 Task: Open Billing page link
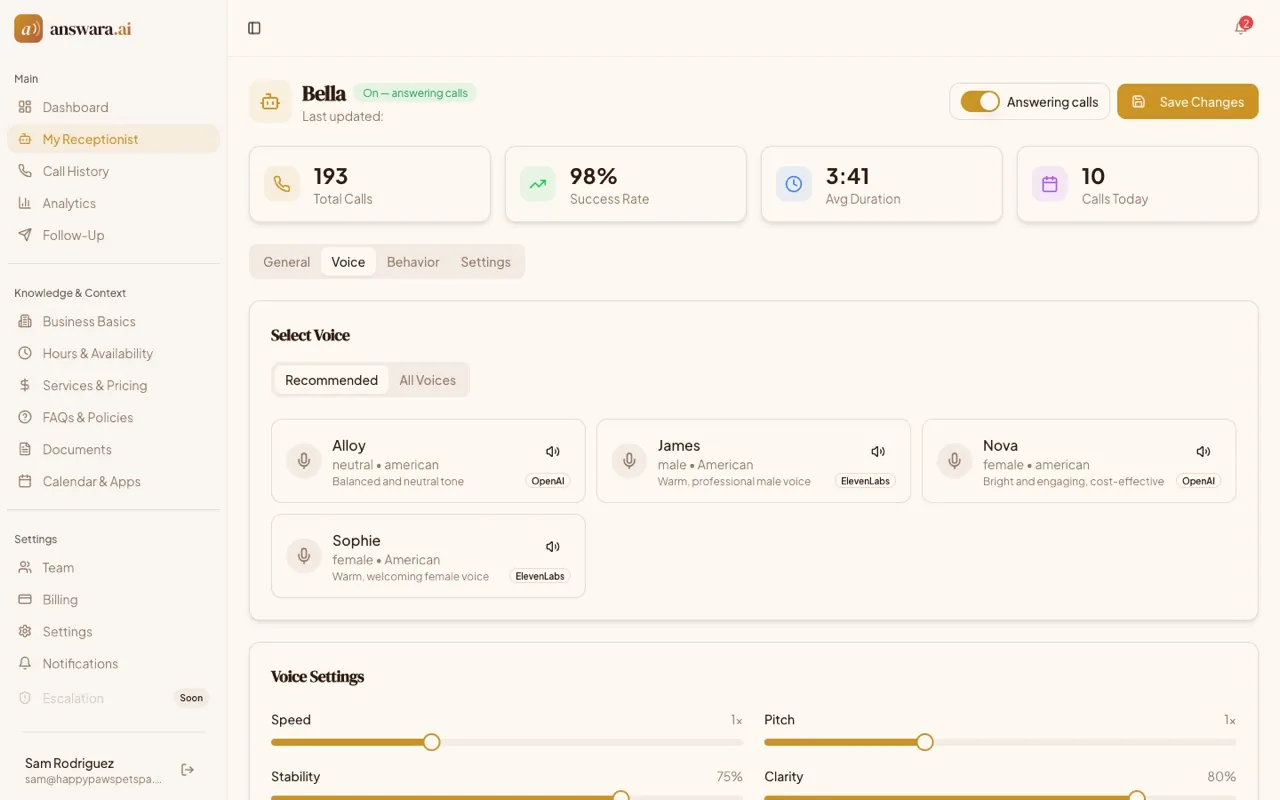click(x=113, y=599)
